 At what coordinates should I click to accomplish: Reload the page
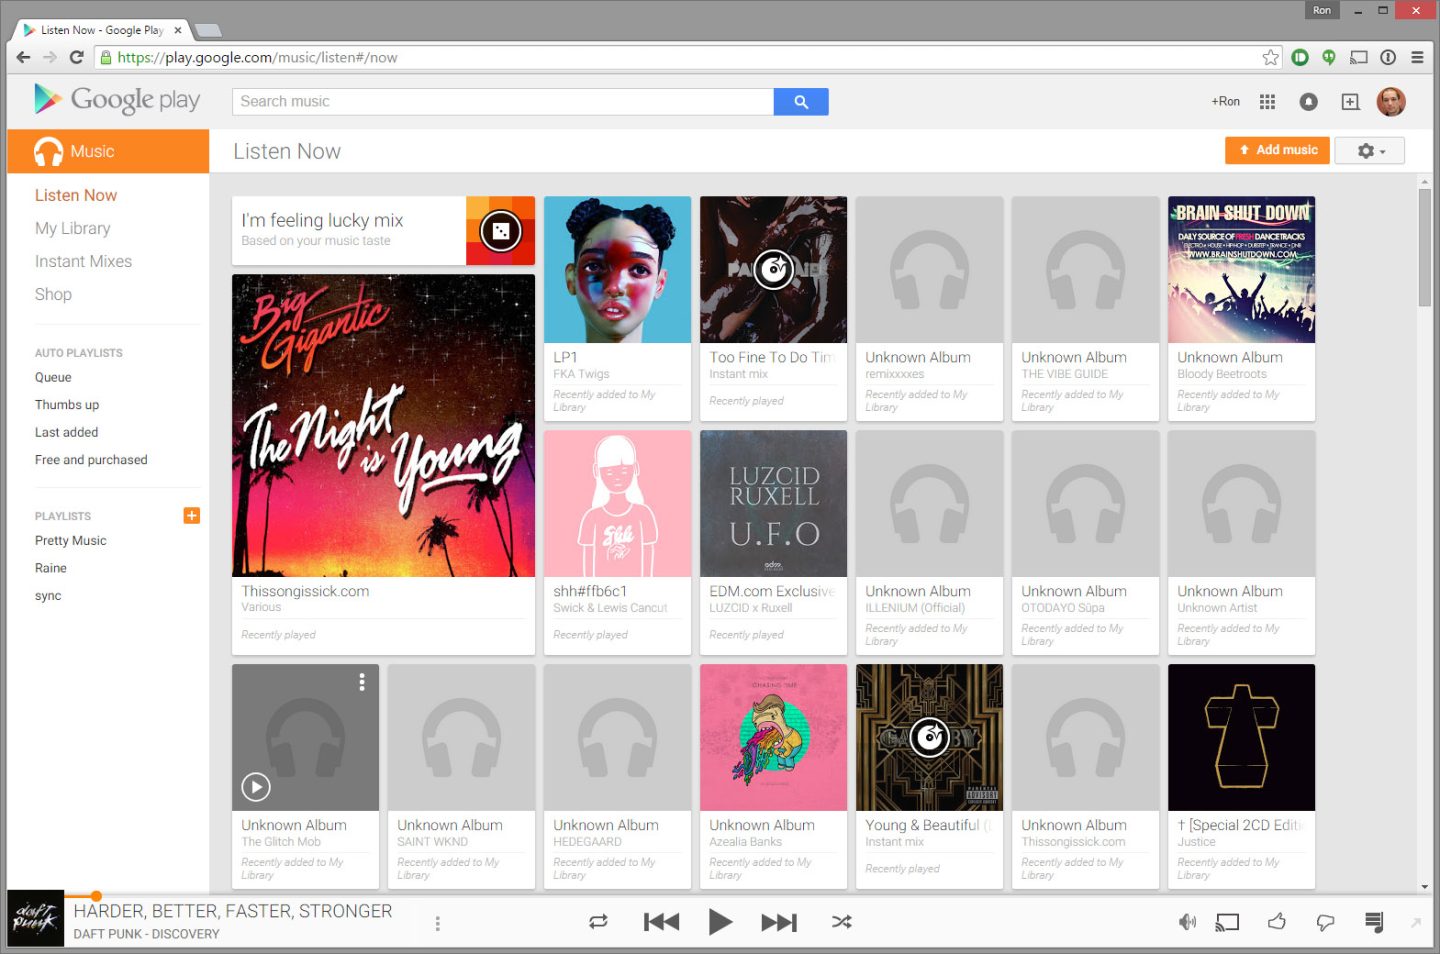pos(76,57)
